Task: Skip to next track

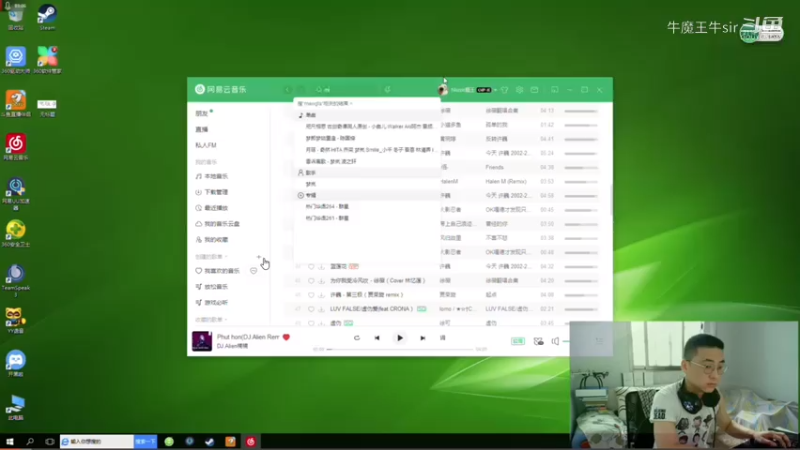Action: (x=422, y=338)
